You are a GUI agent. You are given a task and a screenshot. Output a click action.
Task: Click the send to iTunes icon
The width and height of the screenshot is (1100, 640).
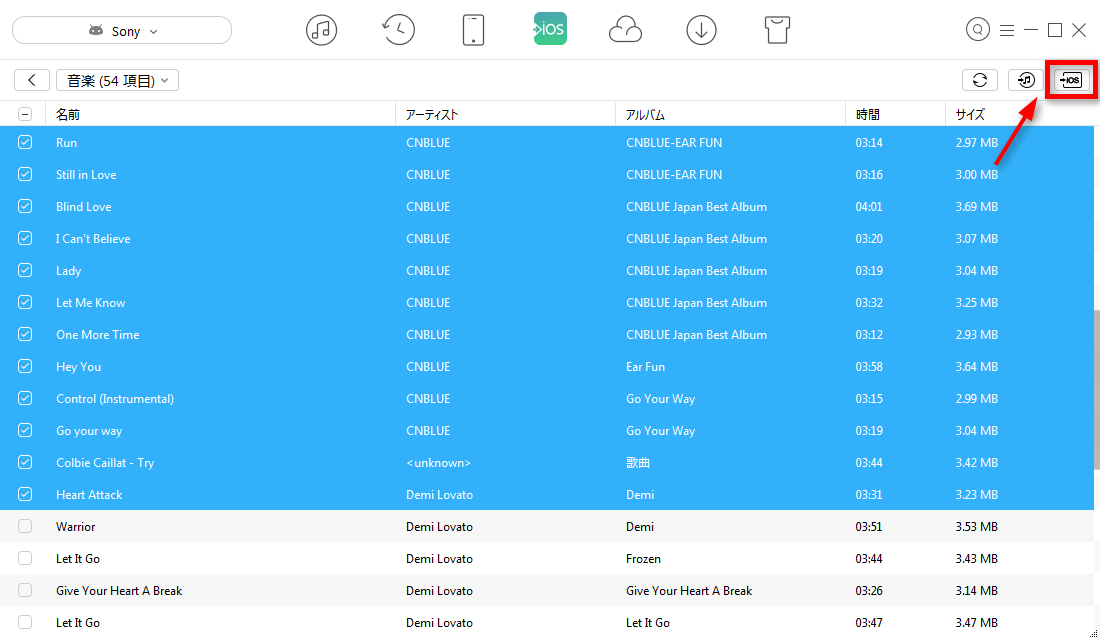(1026, 80)
